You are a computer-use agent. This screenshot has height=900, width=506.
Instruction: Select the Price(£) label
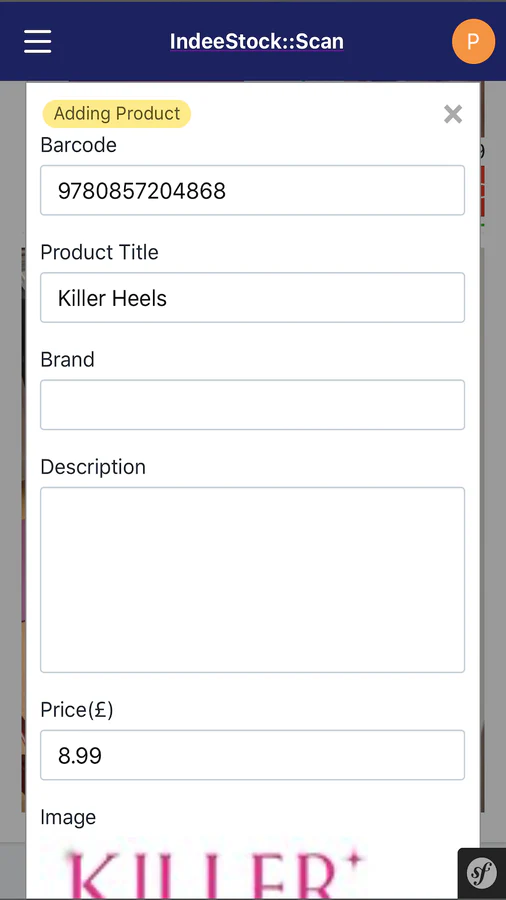click(x=77, y=711)
